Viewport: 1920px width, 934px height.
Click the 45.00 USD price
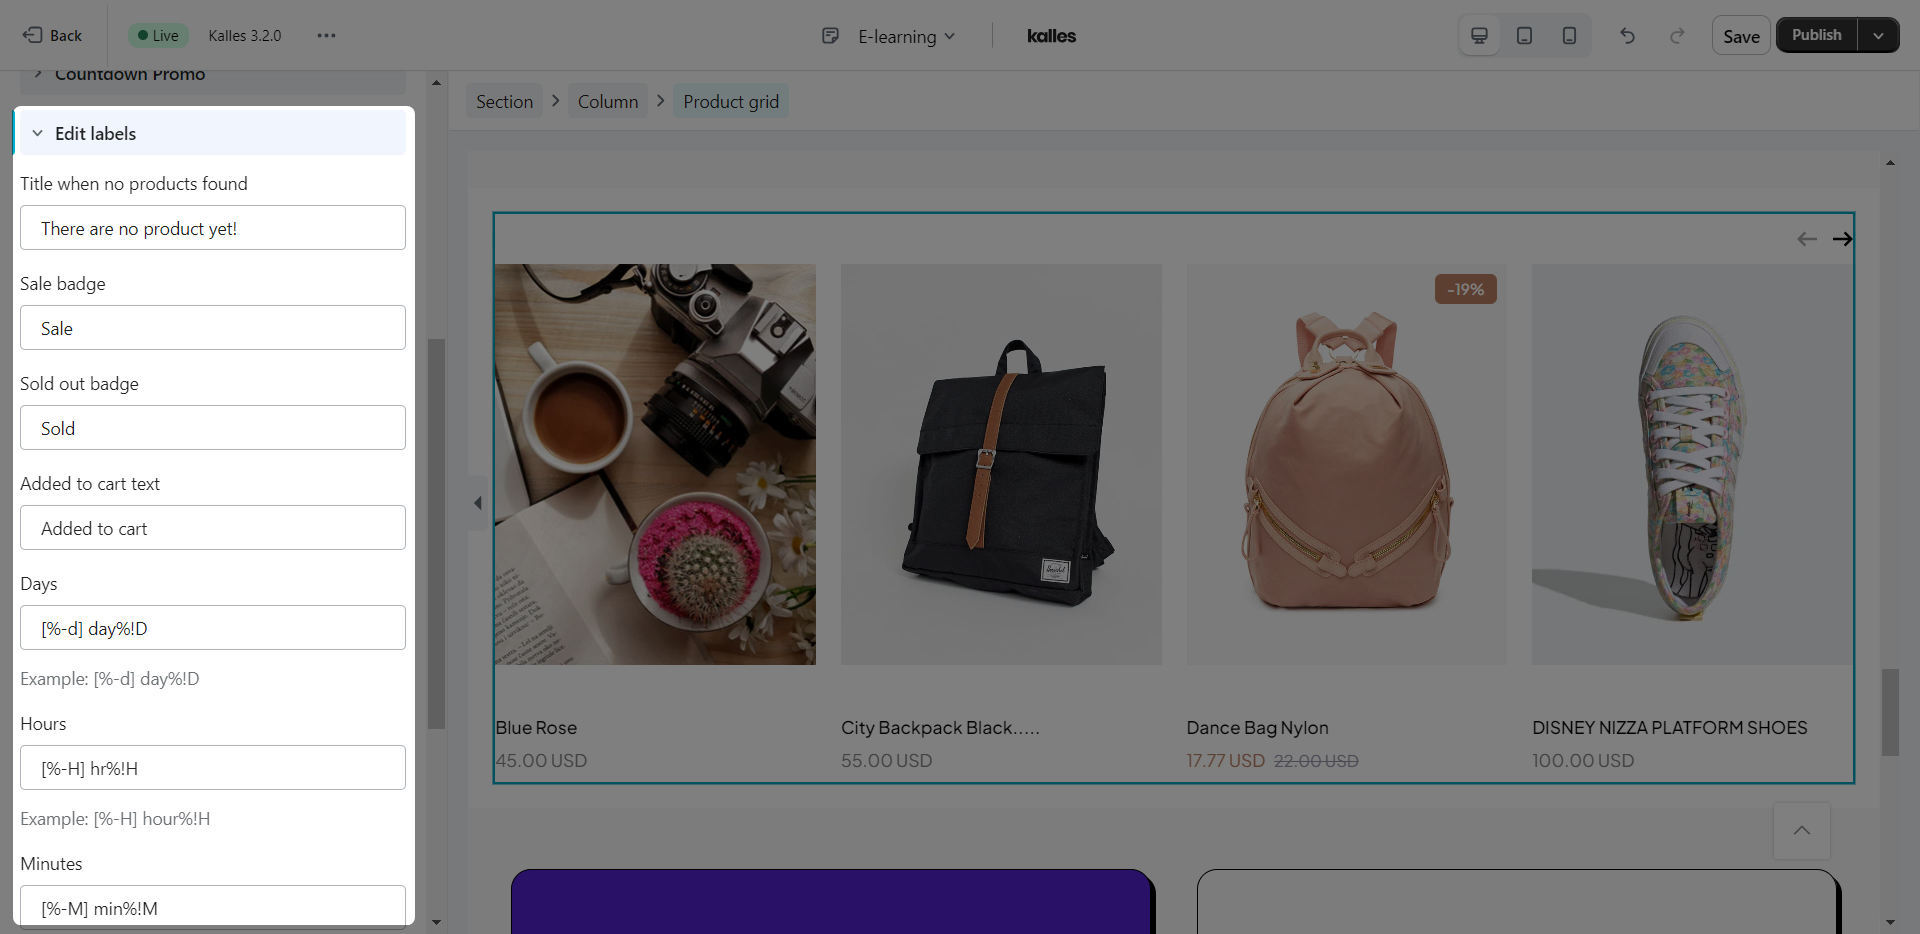(541, 761)
